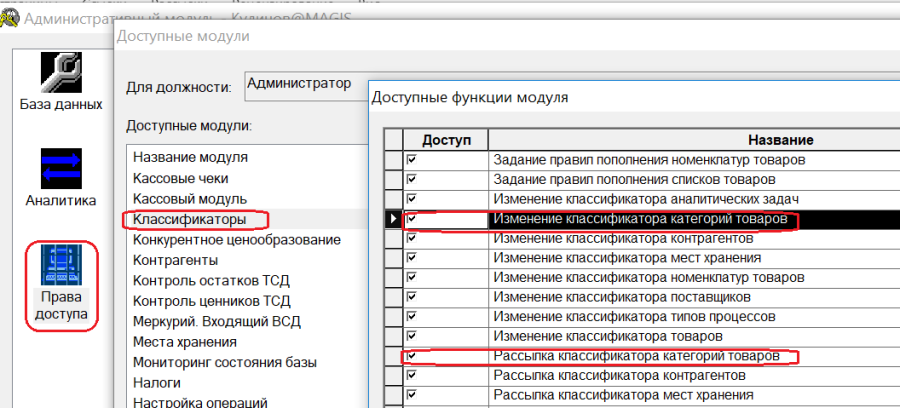The image size is (900, 408).
Task: Select Конкурентное ценообразование module
Action: [237, 239]
